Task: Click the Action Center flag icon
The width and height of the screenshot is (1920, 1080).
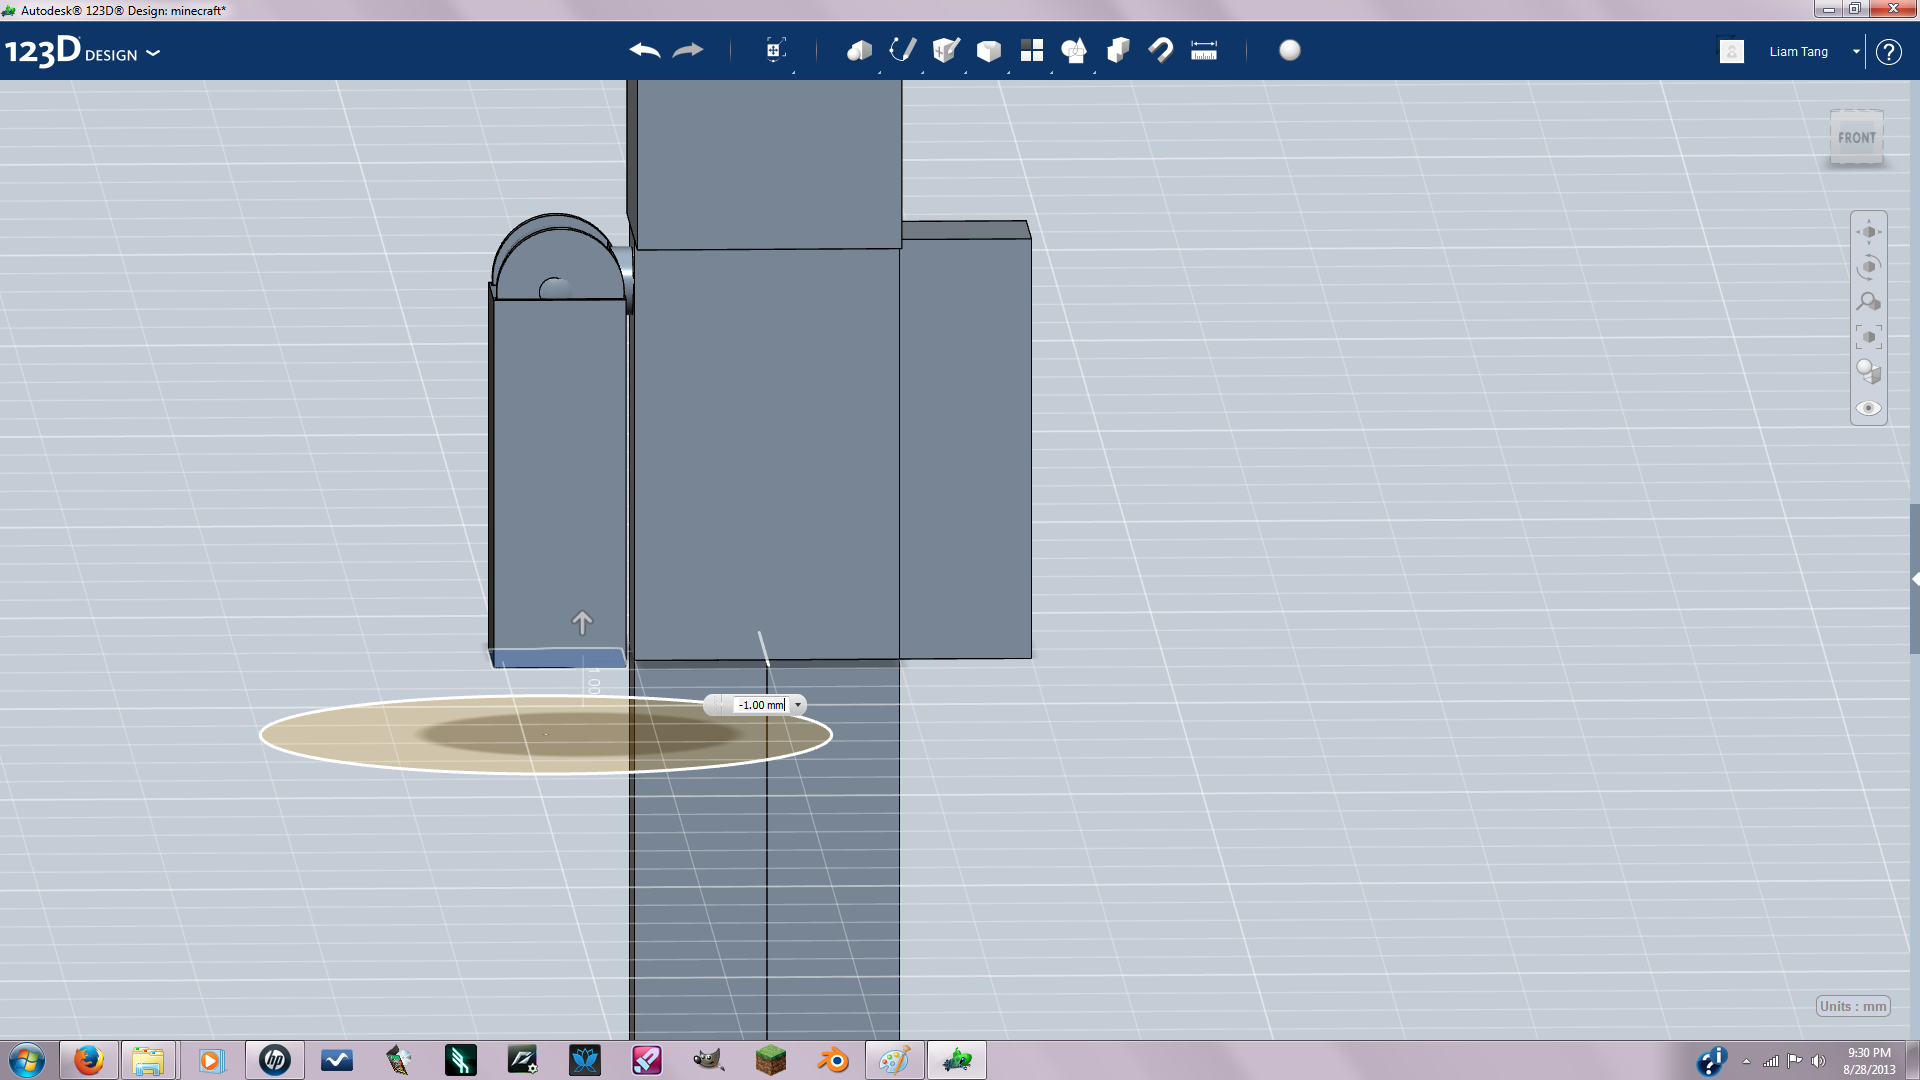Action: [x=1795, y=1061]
